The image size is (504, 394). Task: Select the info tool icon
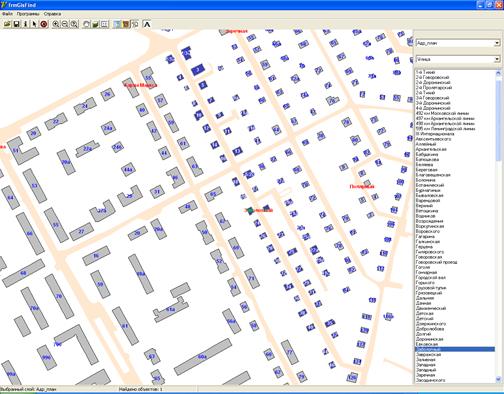click(x=25, y=24)
